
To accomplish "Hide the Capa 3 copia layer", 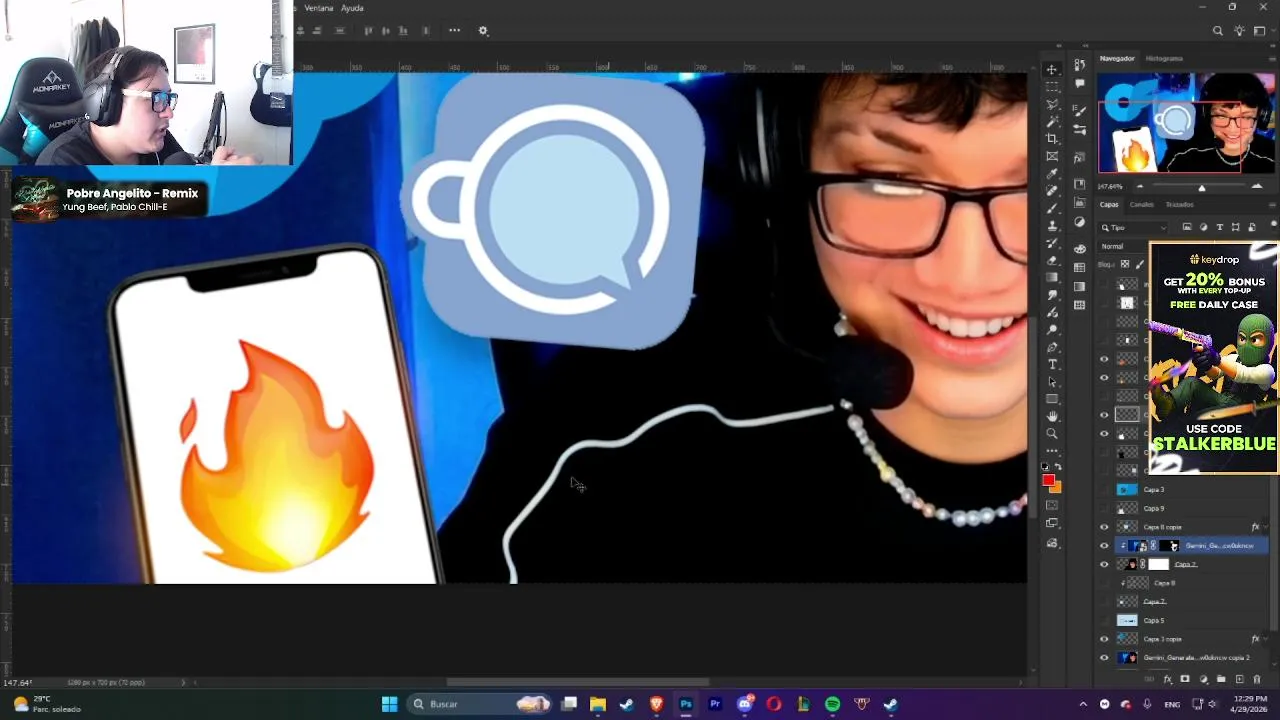I will point(1104,639).
